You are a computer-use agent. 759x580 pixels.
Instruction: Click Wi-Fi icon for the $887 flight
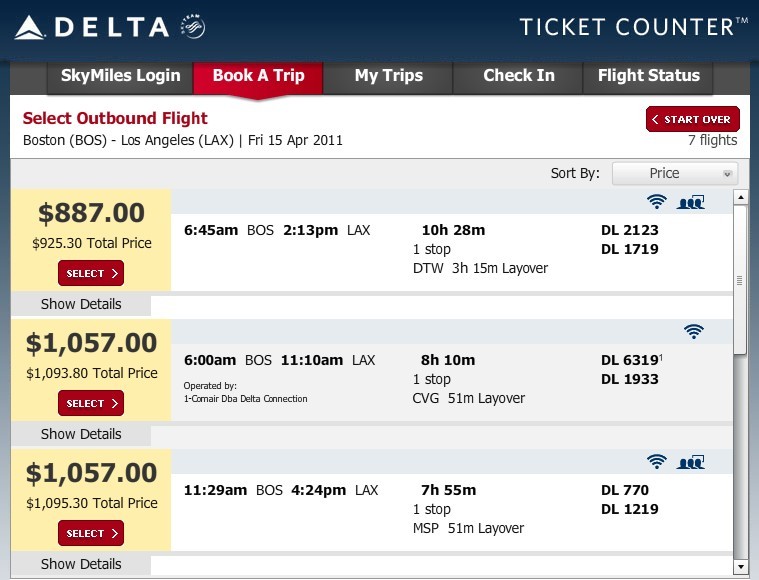[x=656, y=202]
